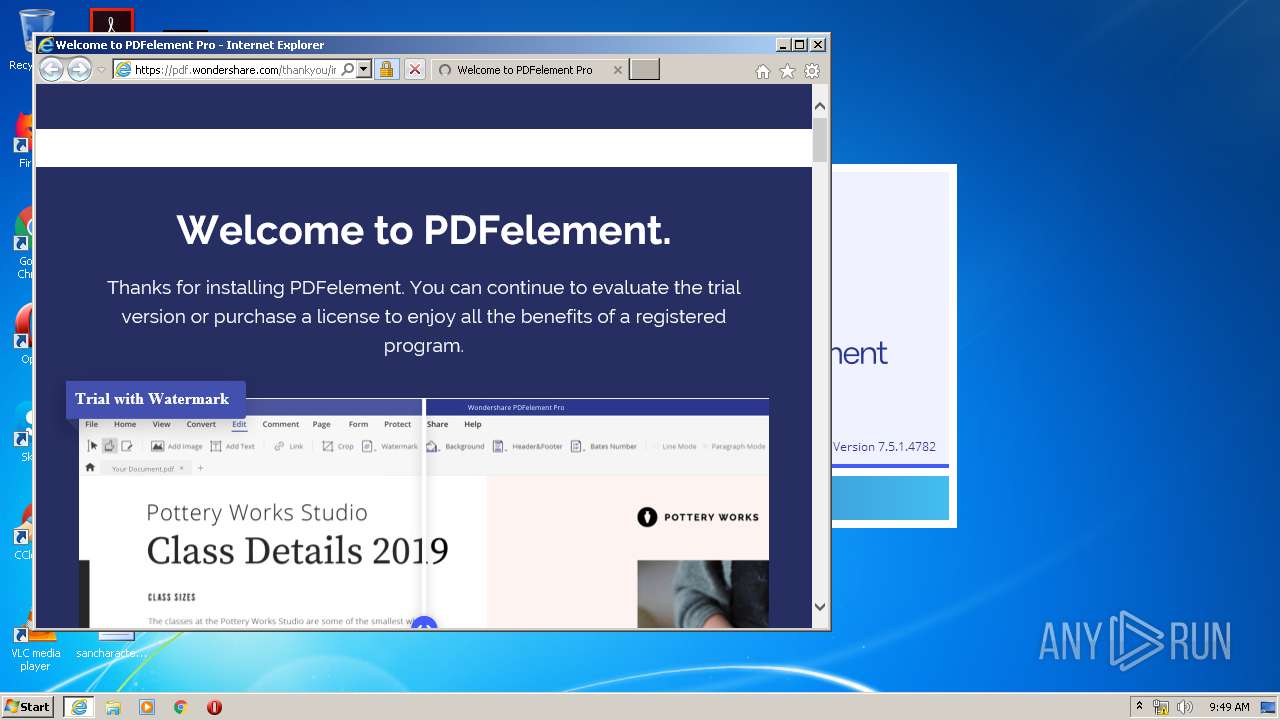The height and width of the screenshot is (720, 1280).
Task: Open the address bar dropdown arrow
Action: pyautogui.click(x=364, y=69)
